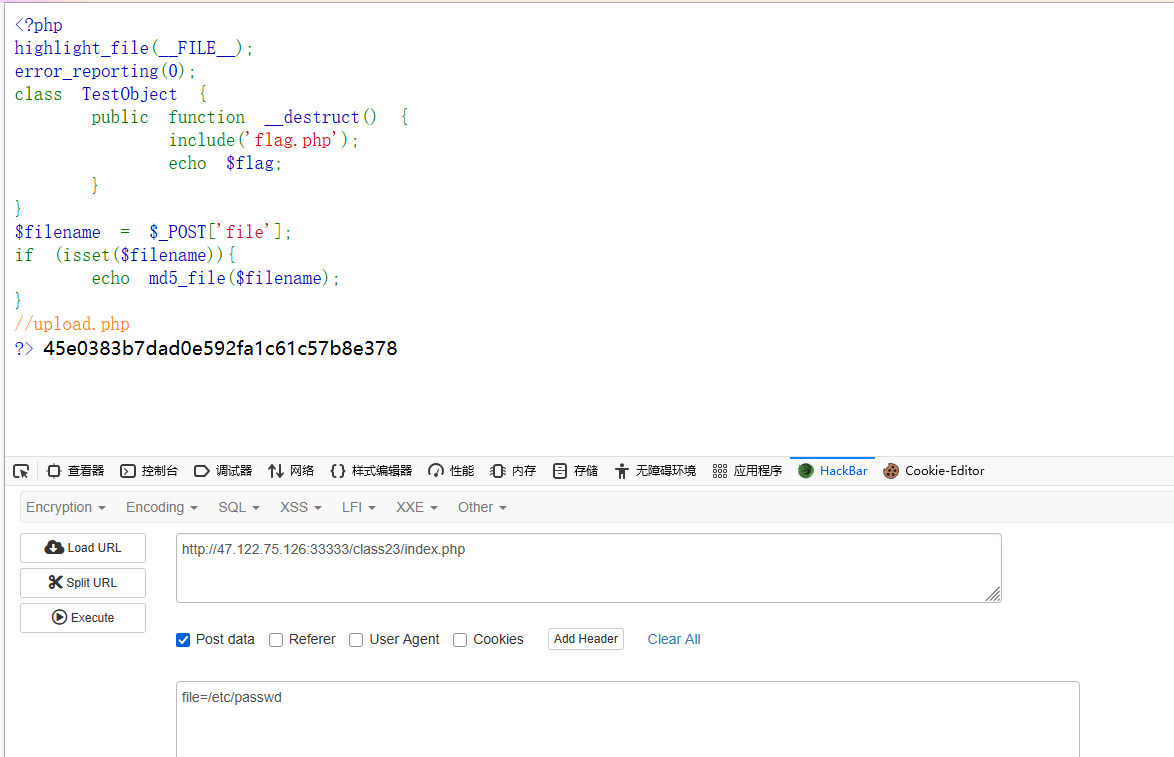Open the Style Editor (样式编辑器) panel
1174x757 pixels.
pos(371,471)
